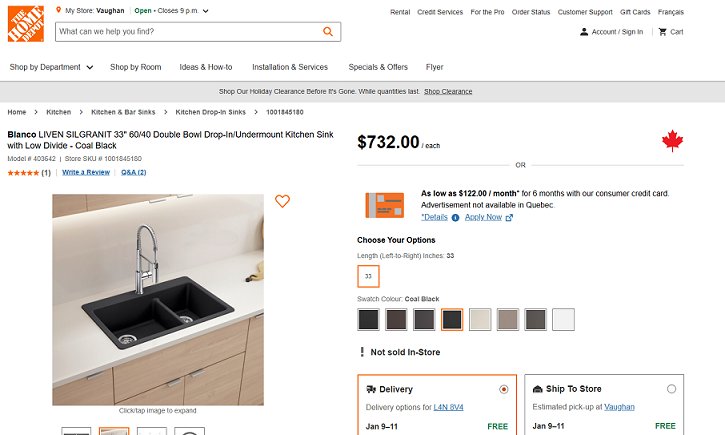Add sink to wishlist with heart icon
Viewport: 725px width, 435px height.
282,201
